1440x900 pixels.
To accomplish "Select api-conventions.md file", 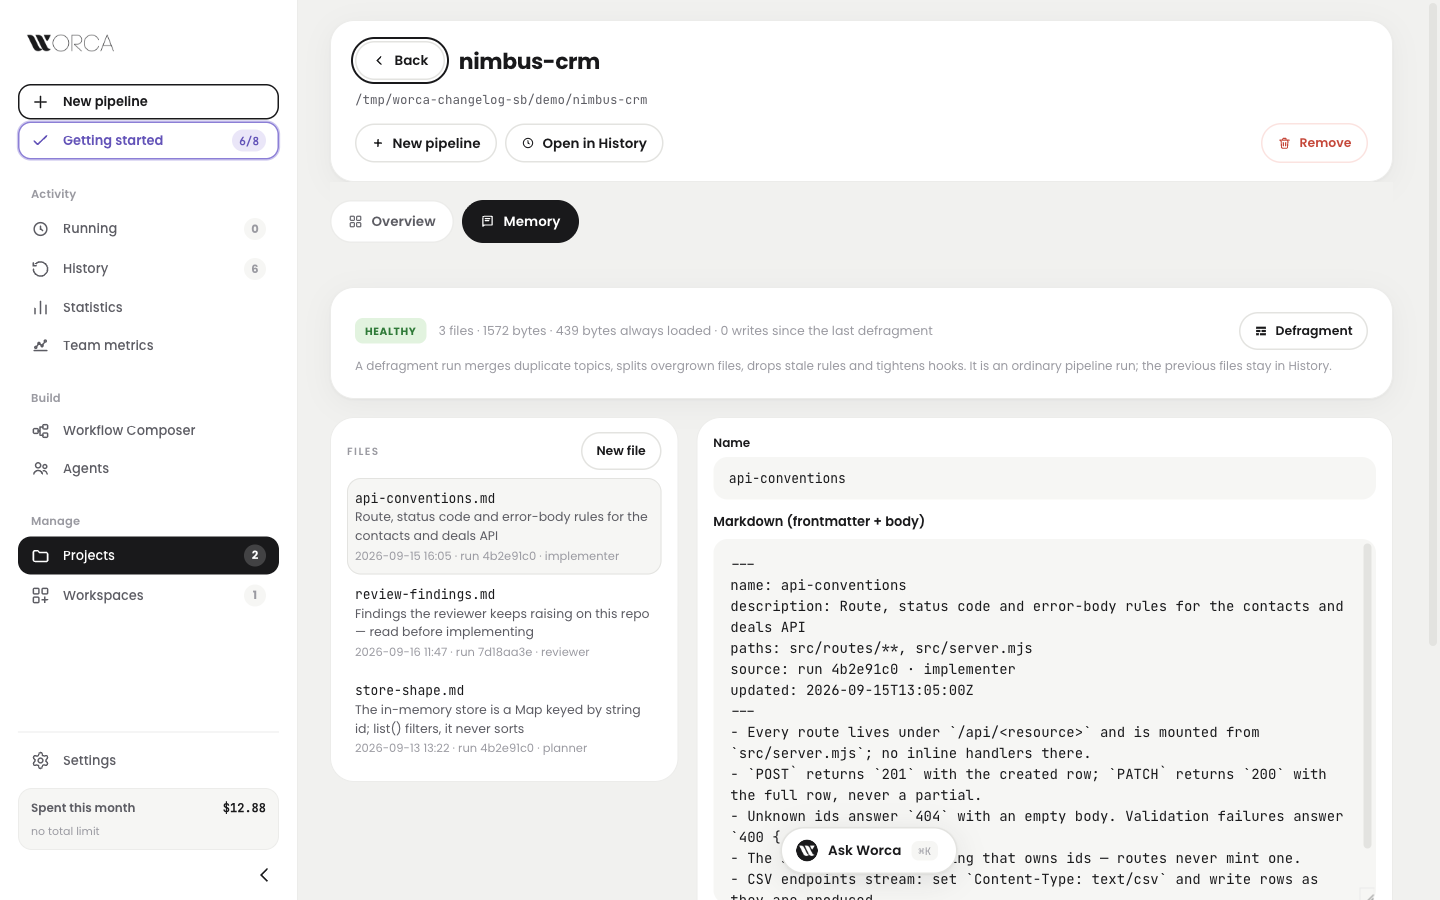I will point(504,526).
